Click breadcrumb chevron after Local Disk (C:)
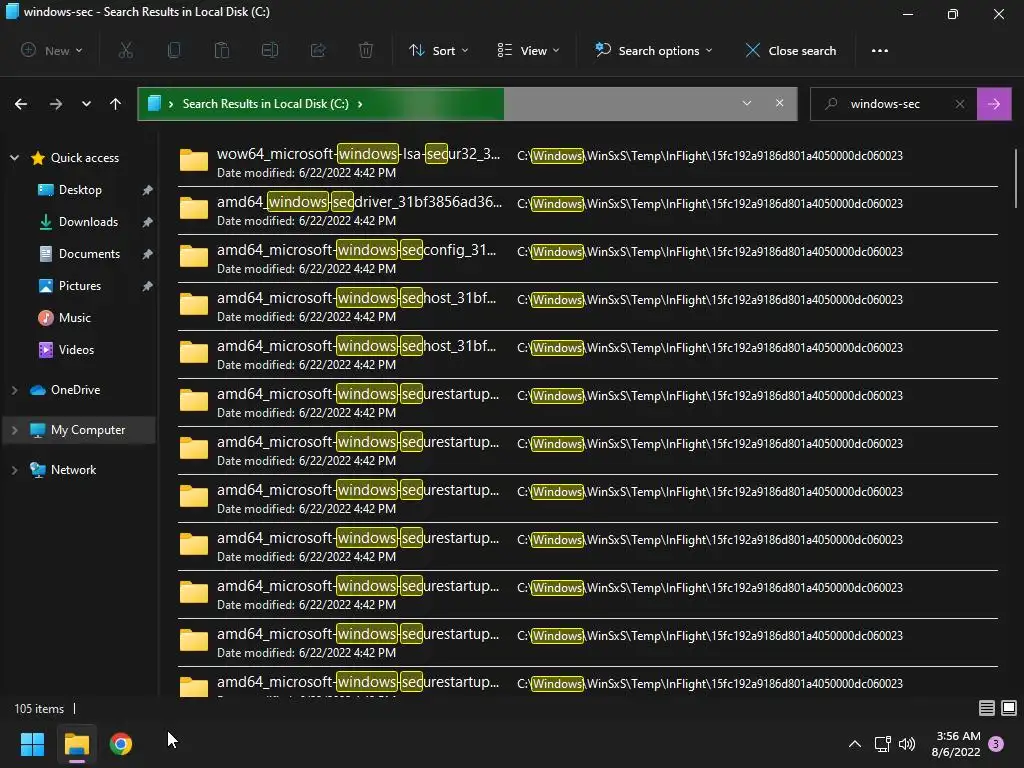Screen dimensions: 1024x768 pyautogui.click(x=360, y=104)
